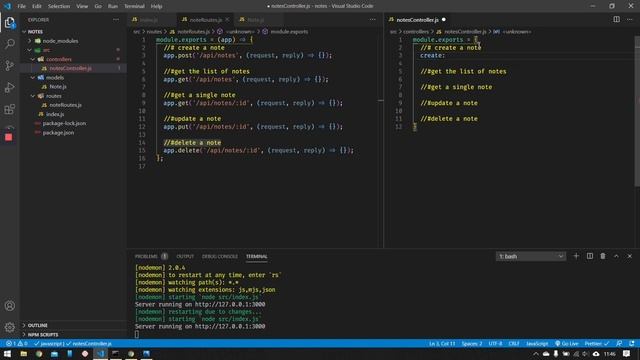Open the Source Control view
The height and width of the screenshot is (360, 640).
pos(9,65)
